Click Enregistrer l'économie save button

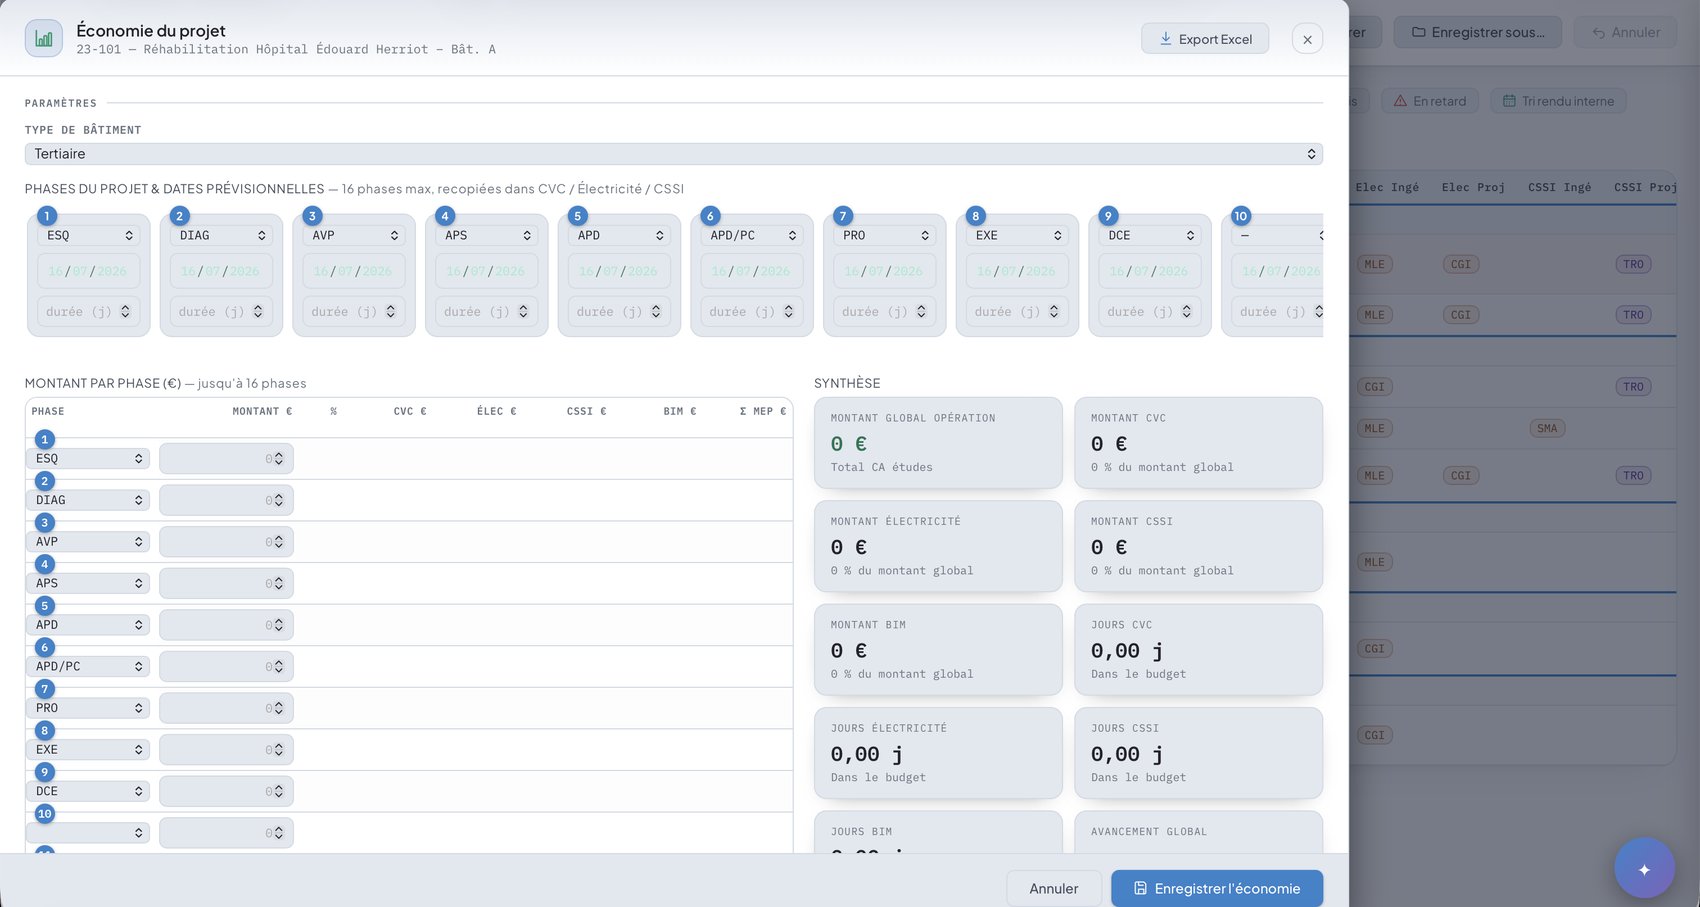1217,888
